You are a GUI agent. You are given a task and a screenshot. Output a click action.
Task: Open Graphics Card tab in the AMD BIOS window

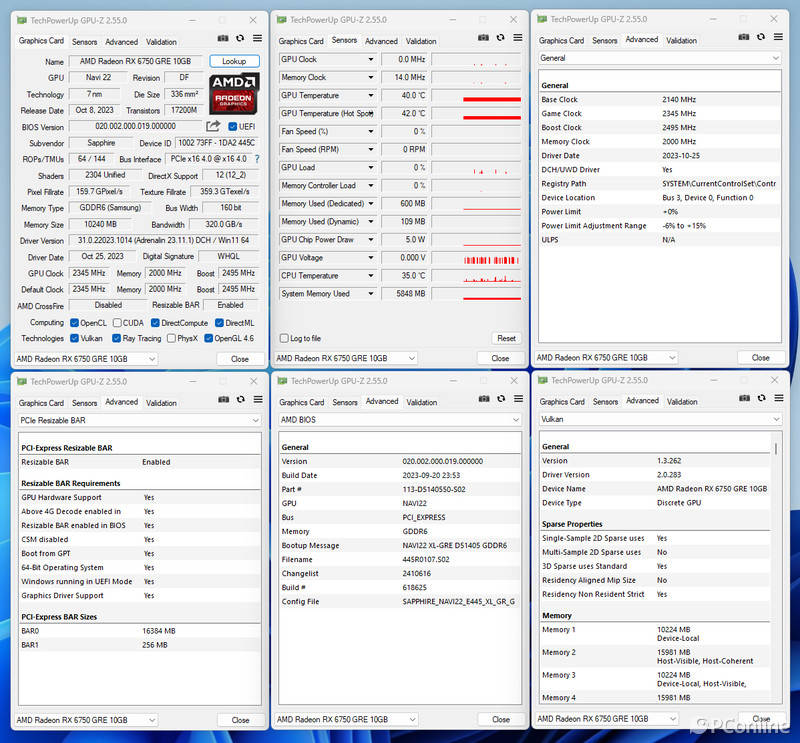tap(300, 402)
